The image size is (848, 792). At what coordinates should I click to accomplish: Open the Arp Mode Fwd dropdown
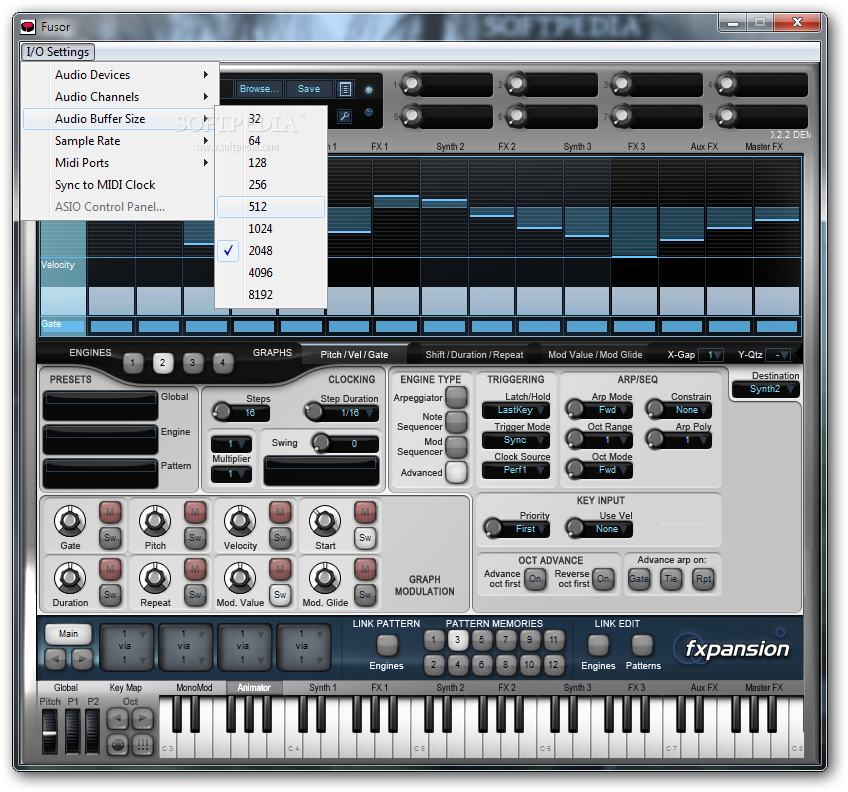pos(608,410)
